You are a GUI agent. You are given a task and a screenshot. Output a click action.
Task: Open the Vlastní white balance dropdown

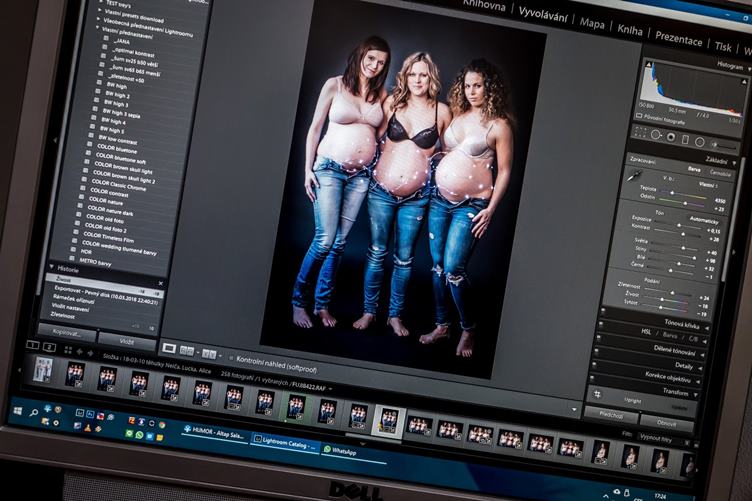pyautogui.click(x=708, y=185)
